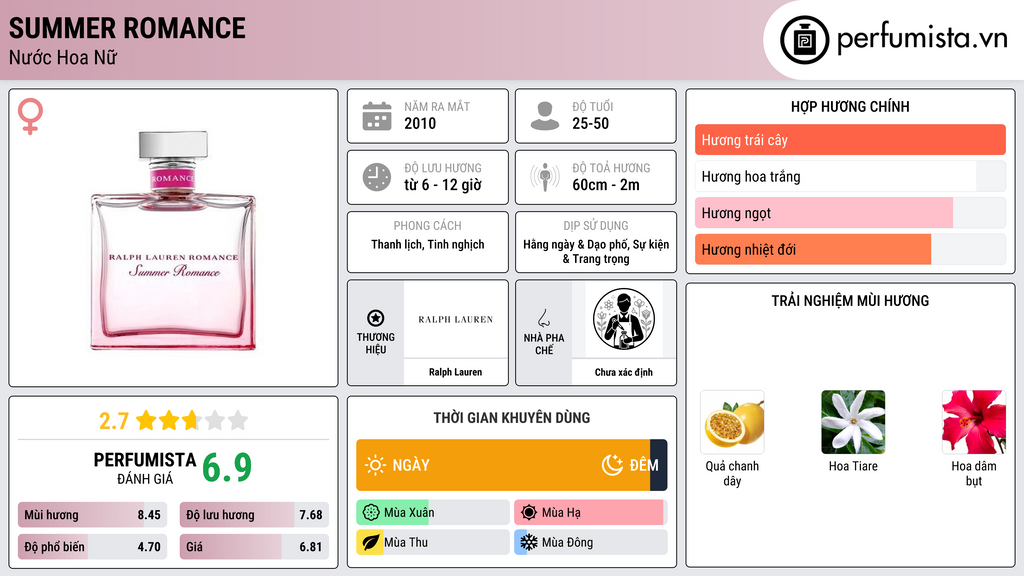This screenshot has height=576, width=1024.
Task: Click the perfumista.vn bottle logo icon
Action: (804, 40)
